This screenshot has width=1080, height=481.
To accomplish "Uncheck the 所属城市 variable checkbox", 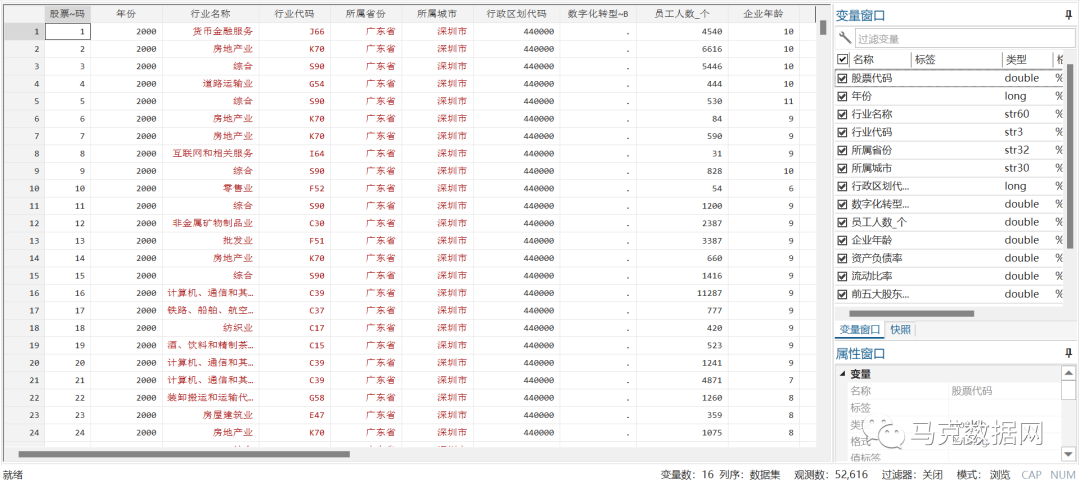I will (x=842, y=168).
